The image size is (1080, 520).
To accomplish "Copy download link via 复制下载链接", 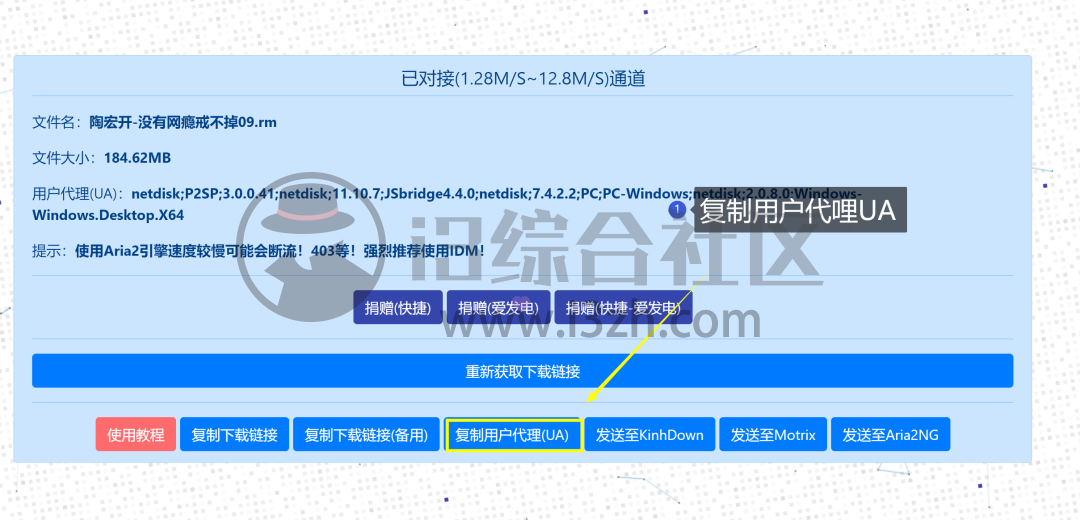I will coord(234,435).
